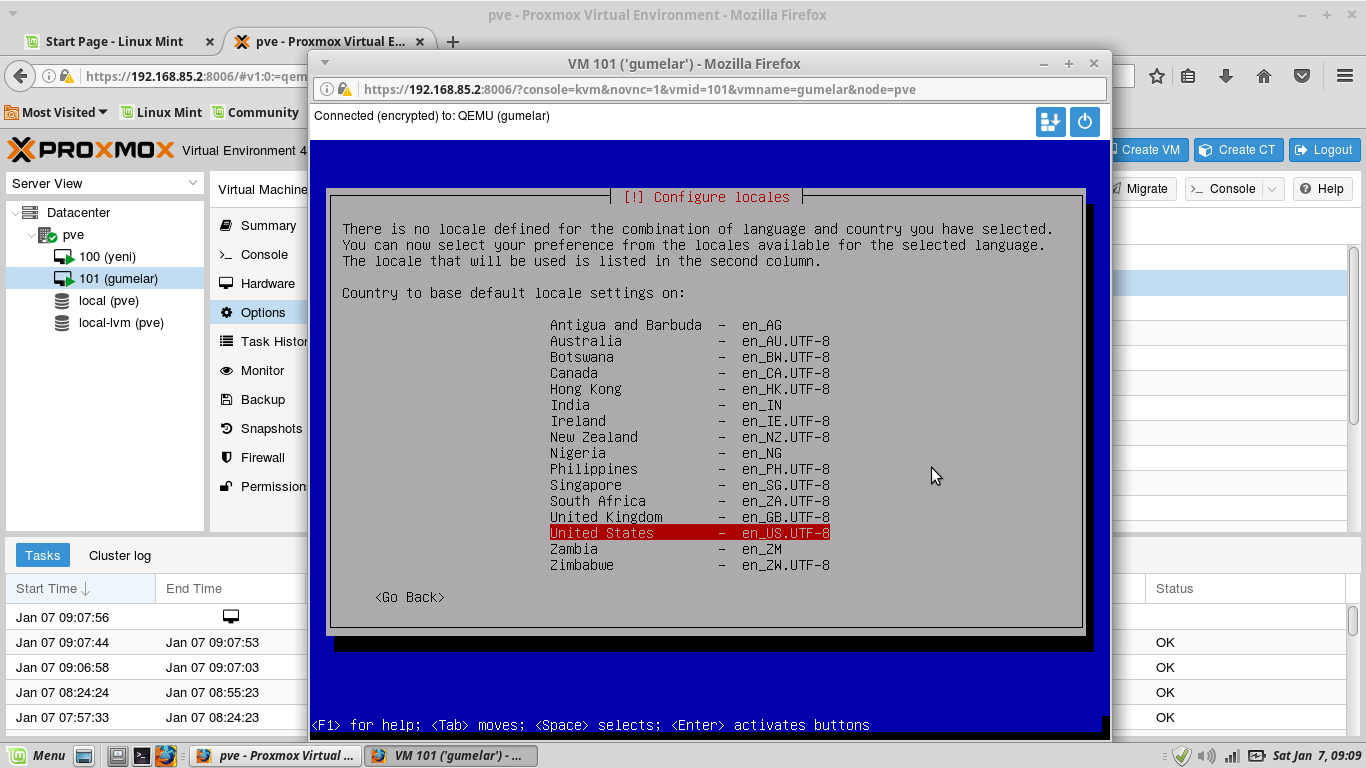The height and width of the screenshot is (768, 1366).
Task: Log out of Proxmox
Action: (x=1324, y=150)
